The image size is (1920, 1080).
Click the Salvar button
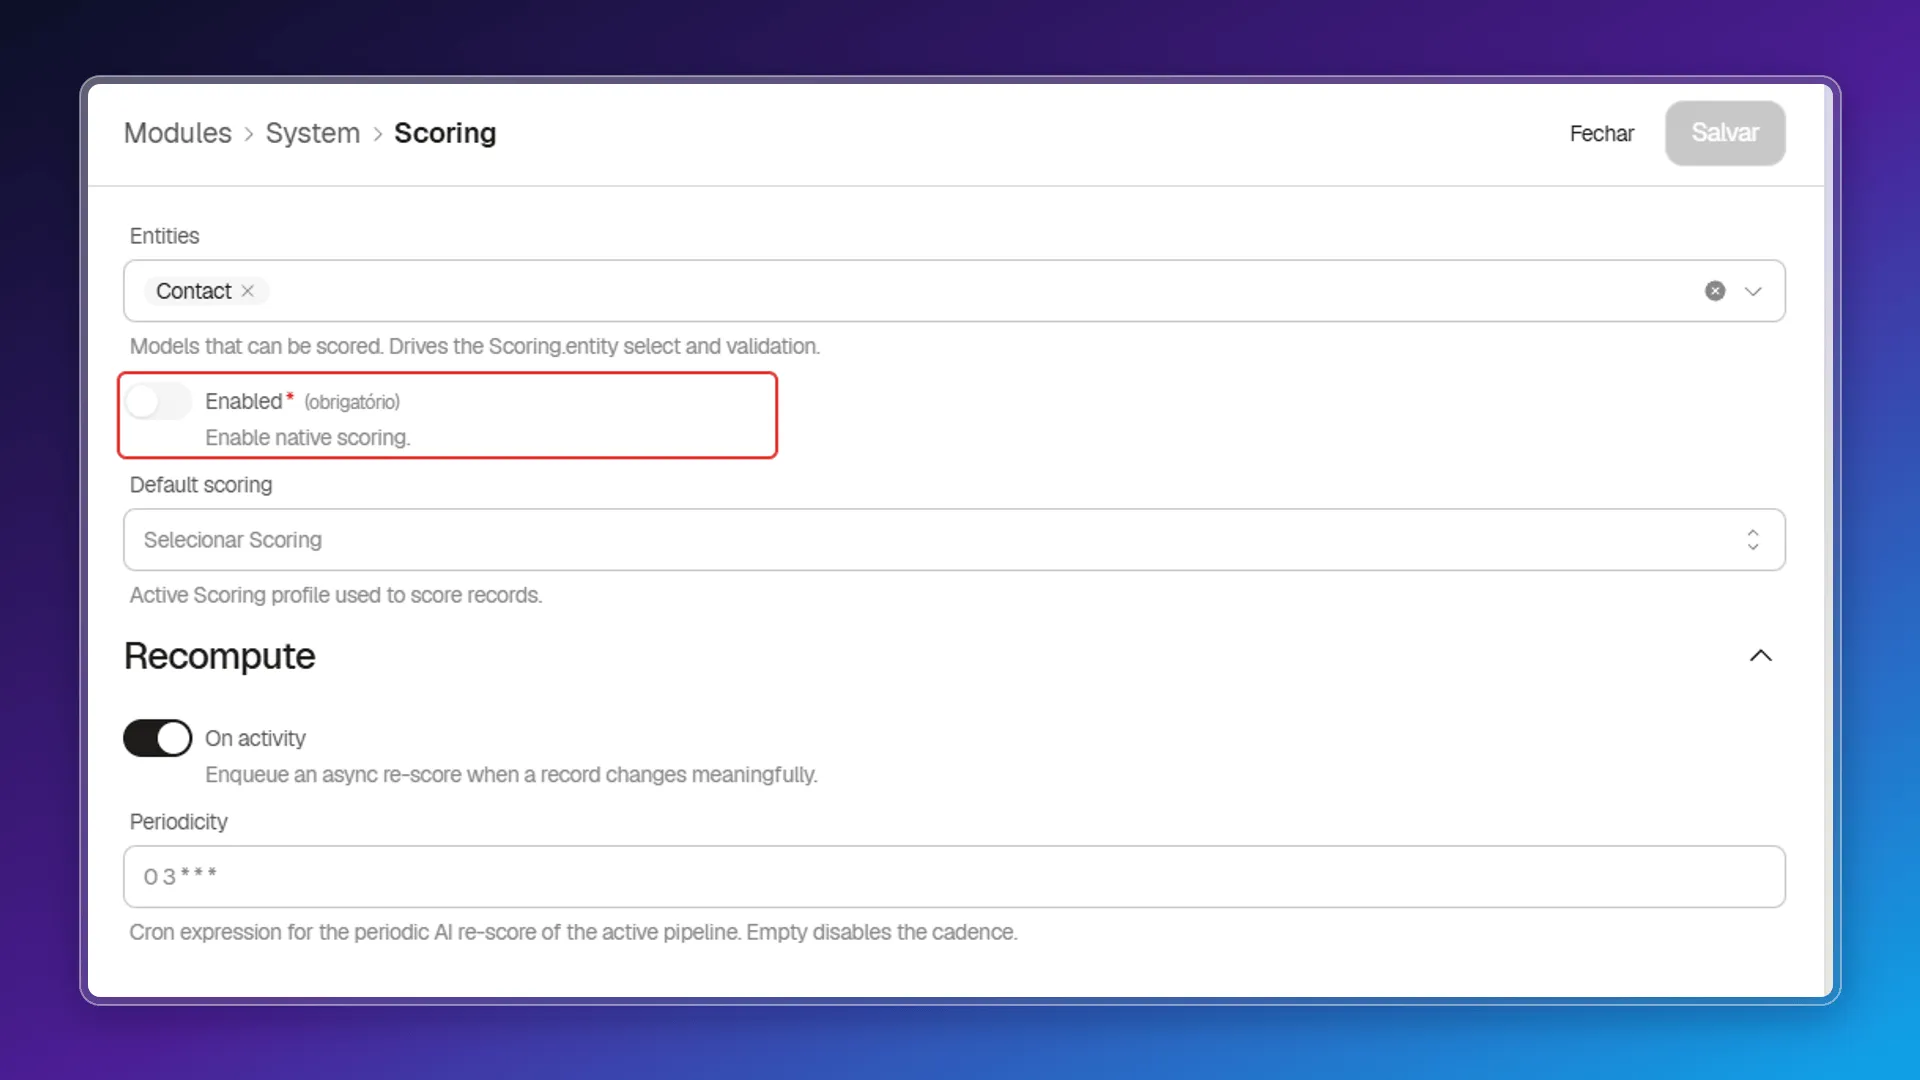1725,133
